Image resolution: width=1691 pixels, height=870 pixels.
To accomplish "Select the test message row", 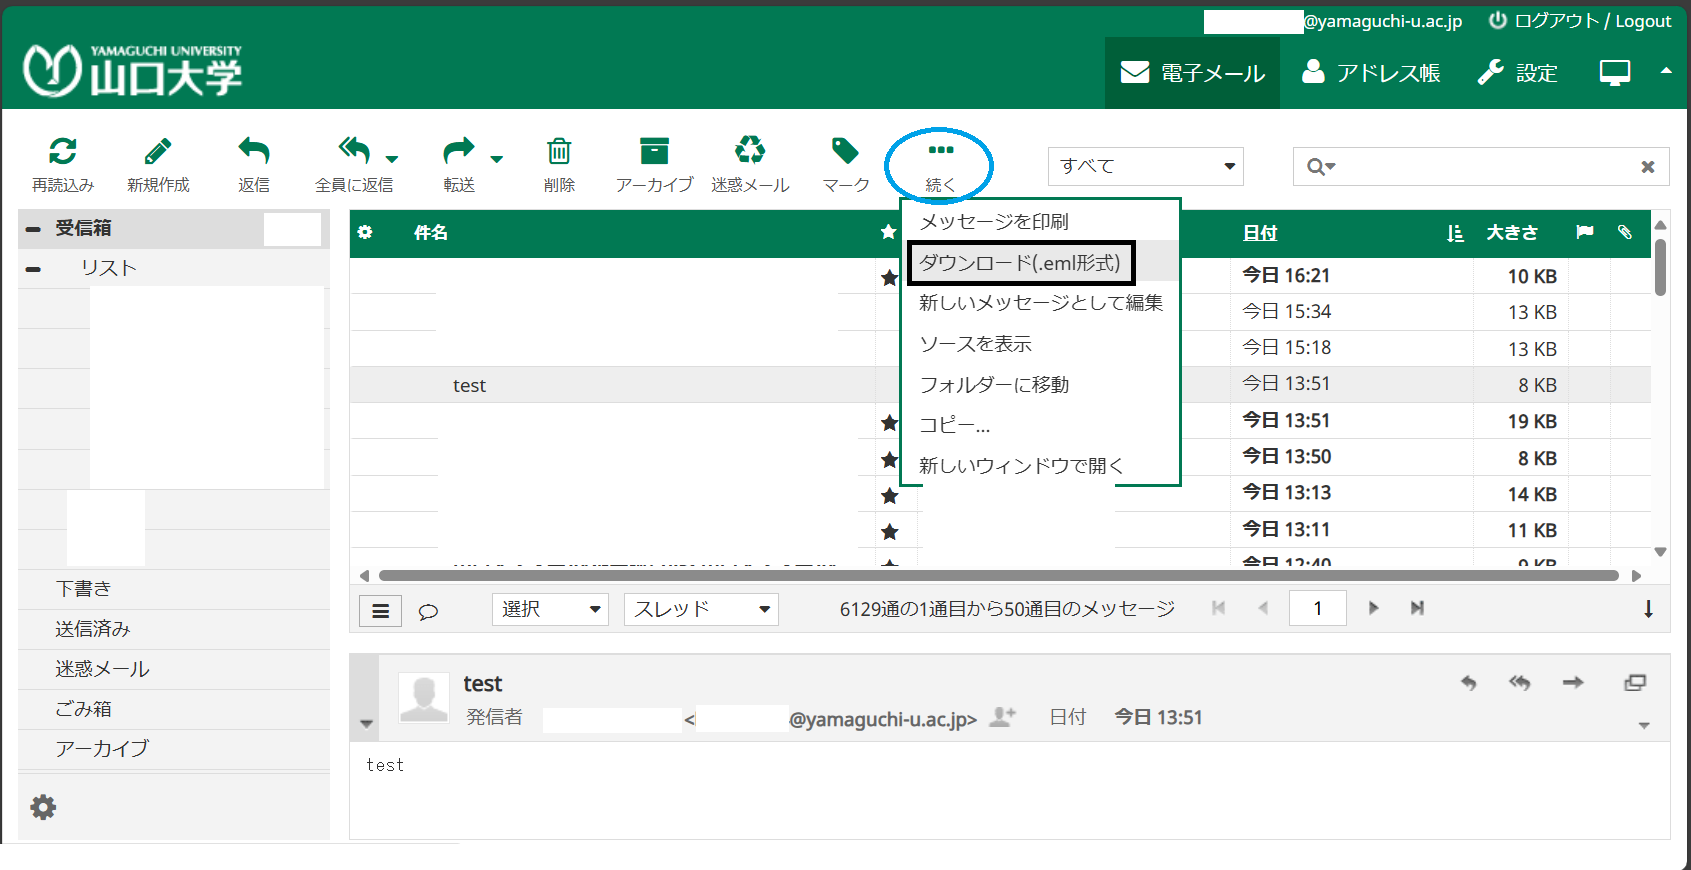I will tap(1000, 385).
